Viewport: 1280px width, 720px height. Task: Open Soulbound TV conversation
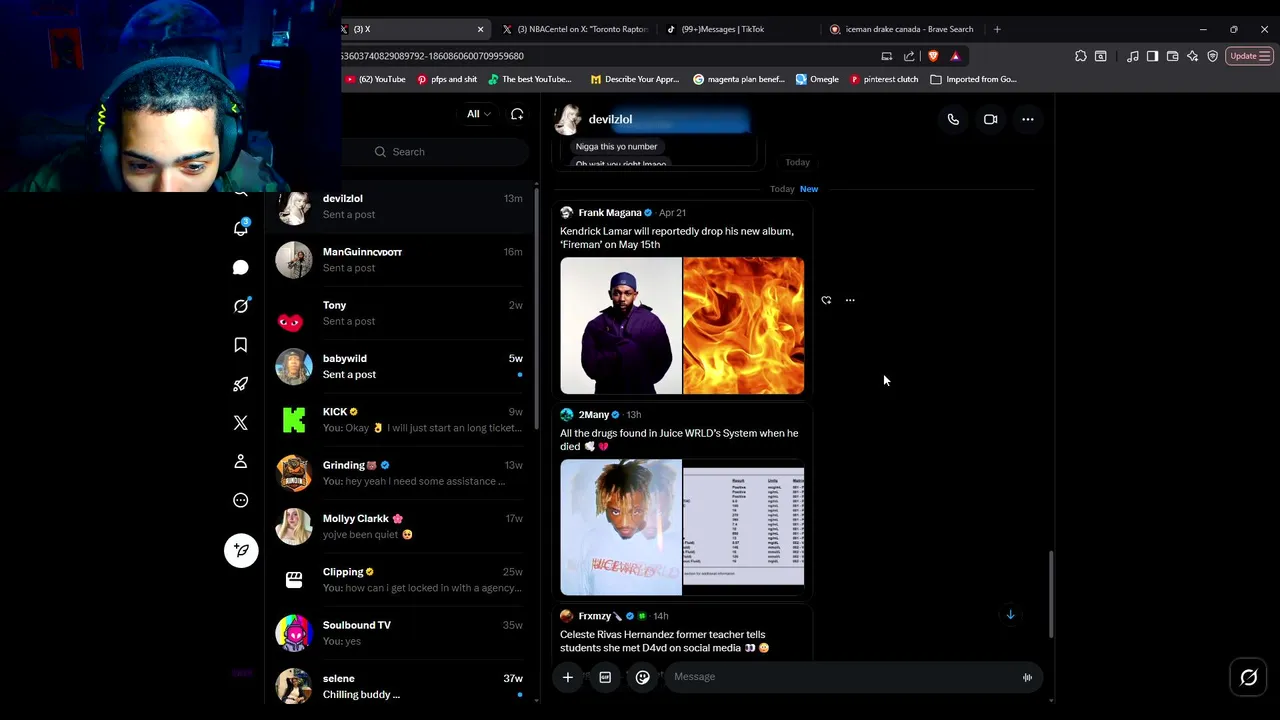(x=400, y=633)
